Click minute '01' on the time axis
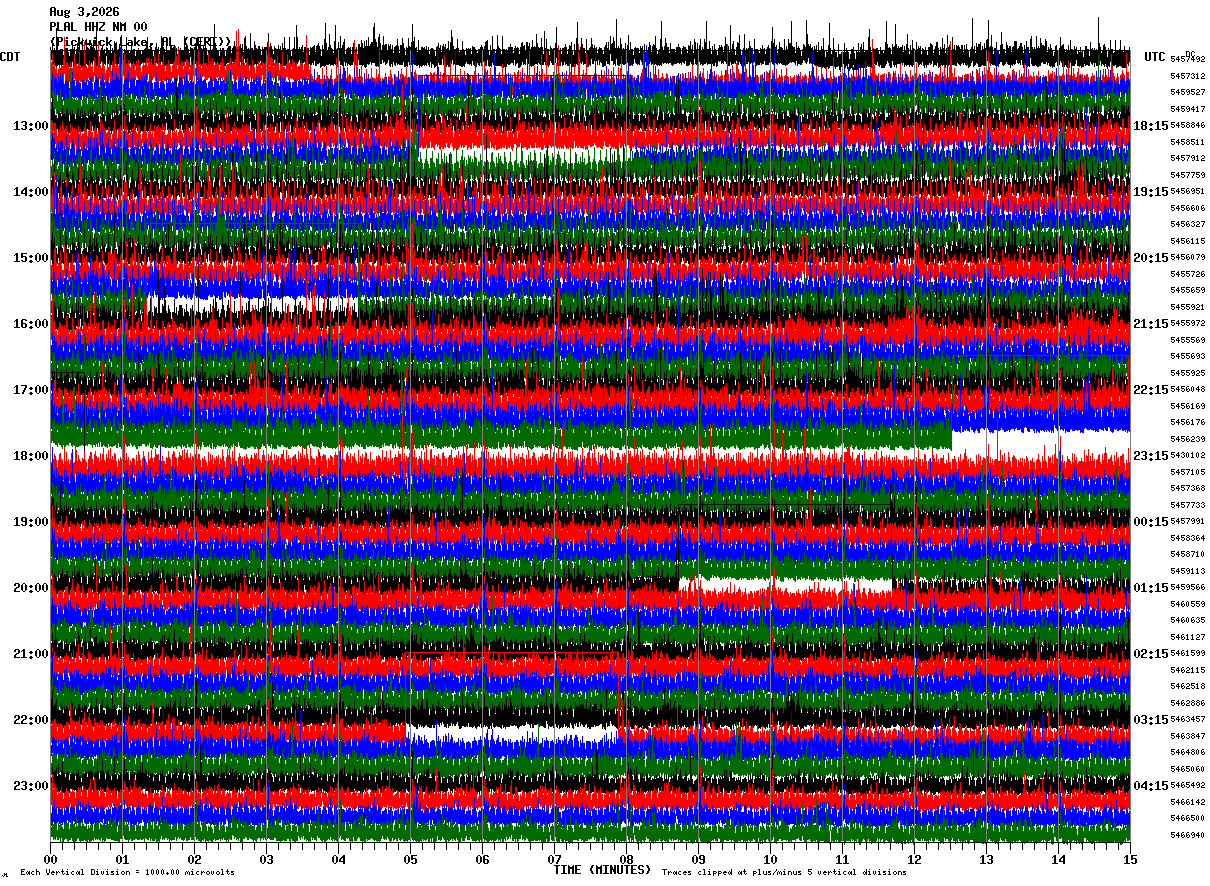 coord(122,859)
